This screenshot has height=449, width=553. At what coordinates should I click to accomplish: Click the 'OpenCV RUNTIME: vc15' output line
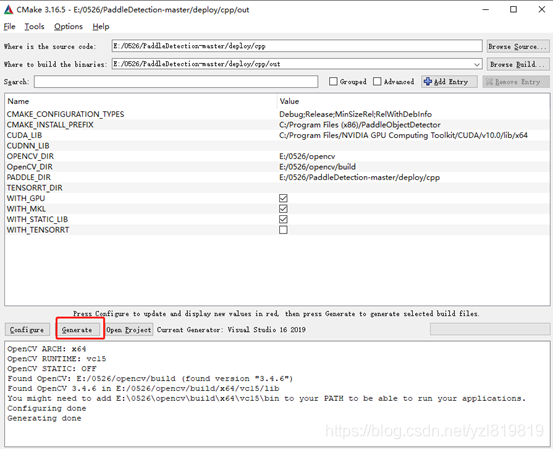(56, 359)
